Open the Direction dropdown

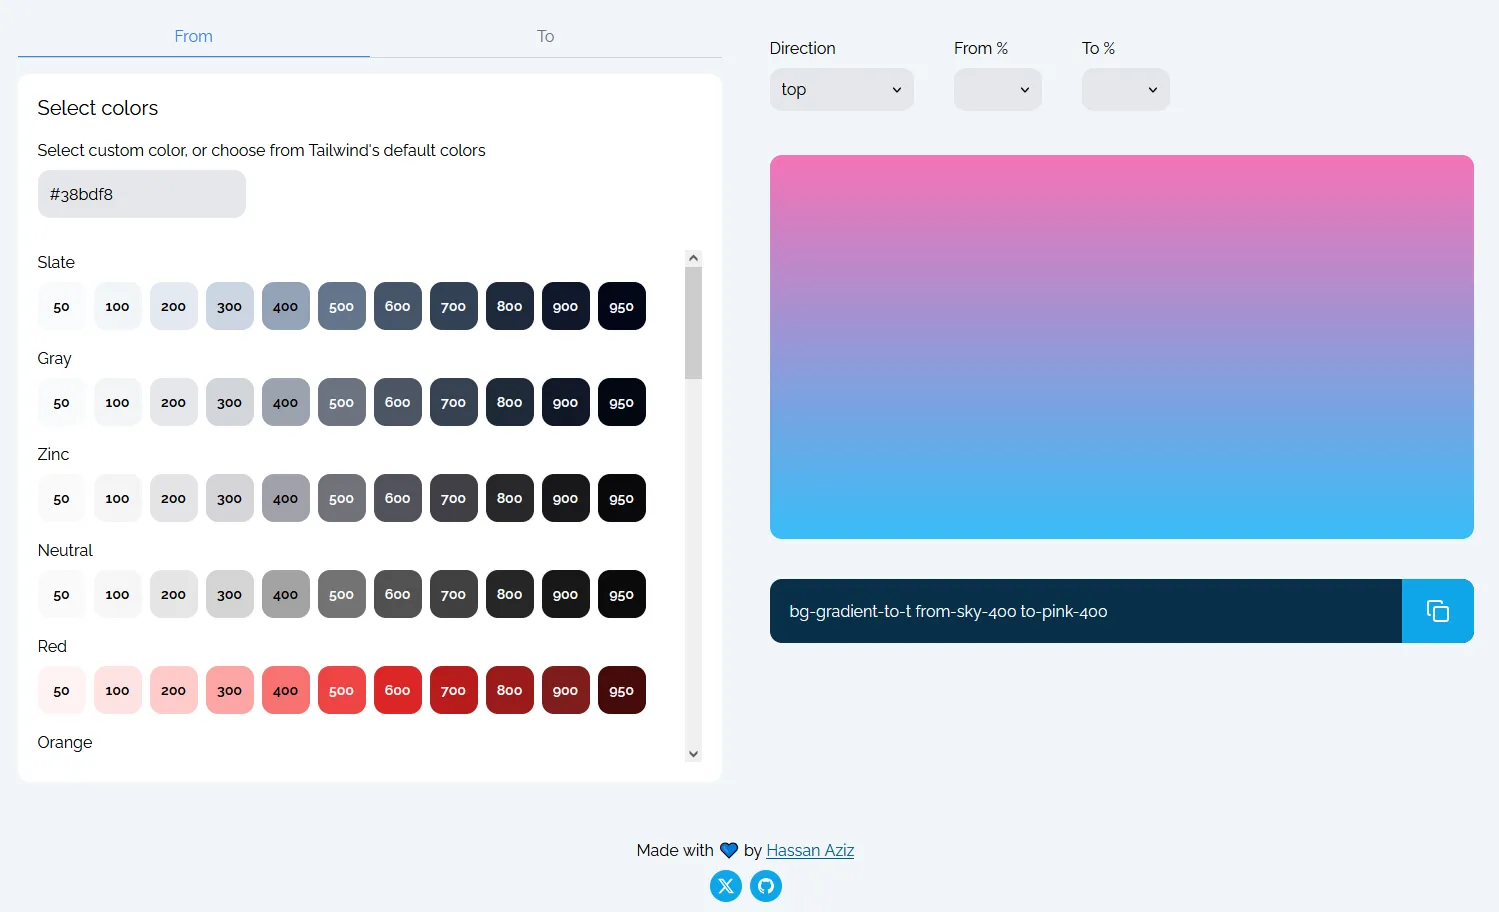[x=841, y=90]
